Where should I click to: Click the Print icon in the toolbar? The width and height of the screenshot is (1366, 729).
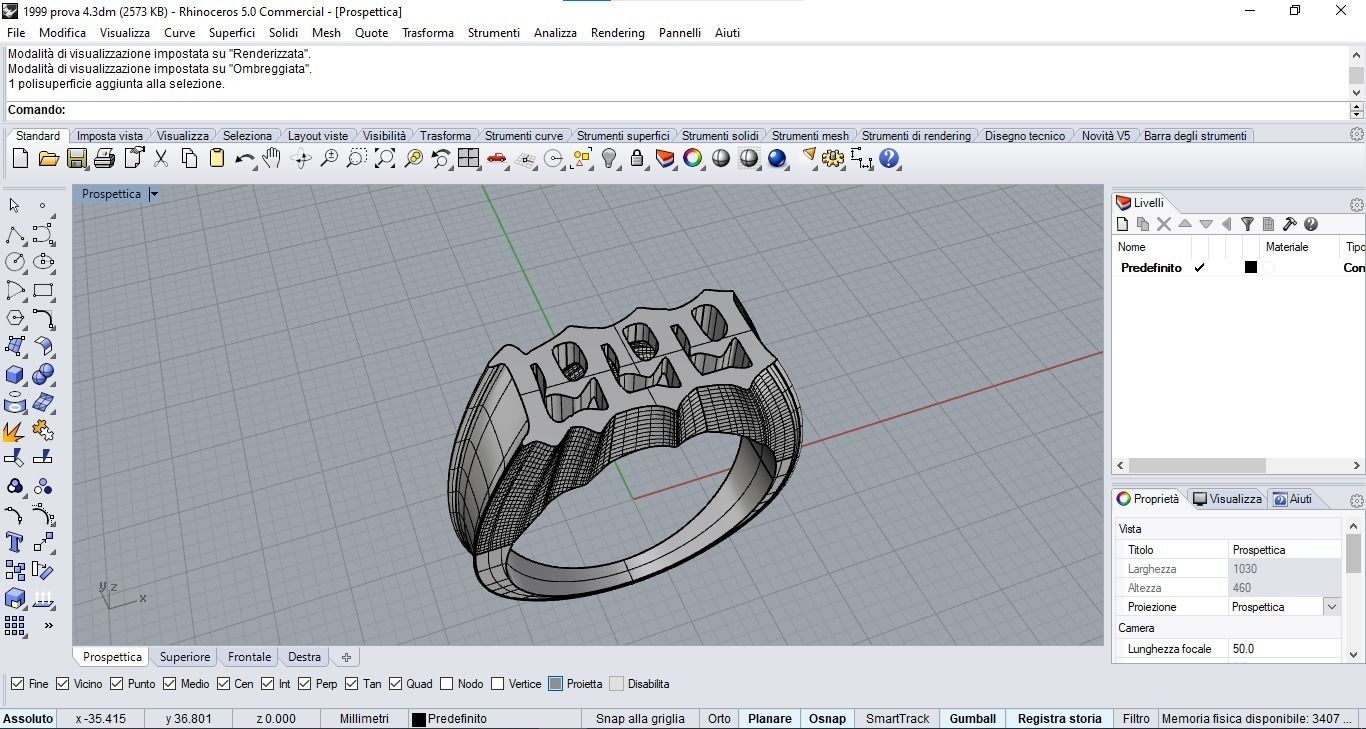[104, 158]
